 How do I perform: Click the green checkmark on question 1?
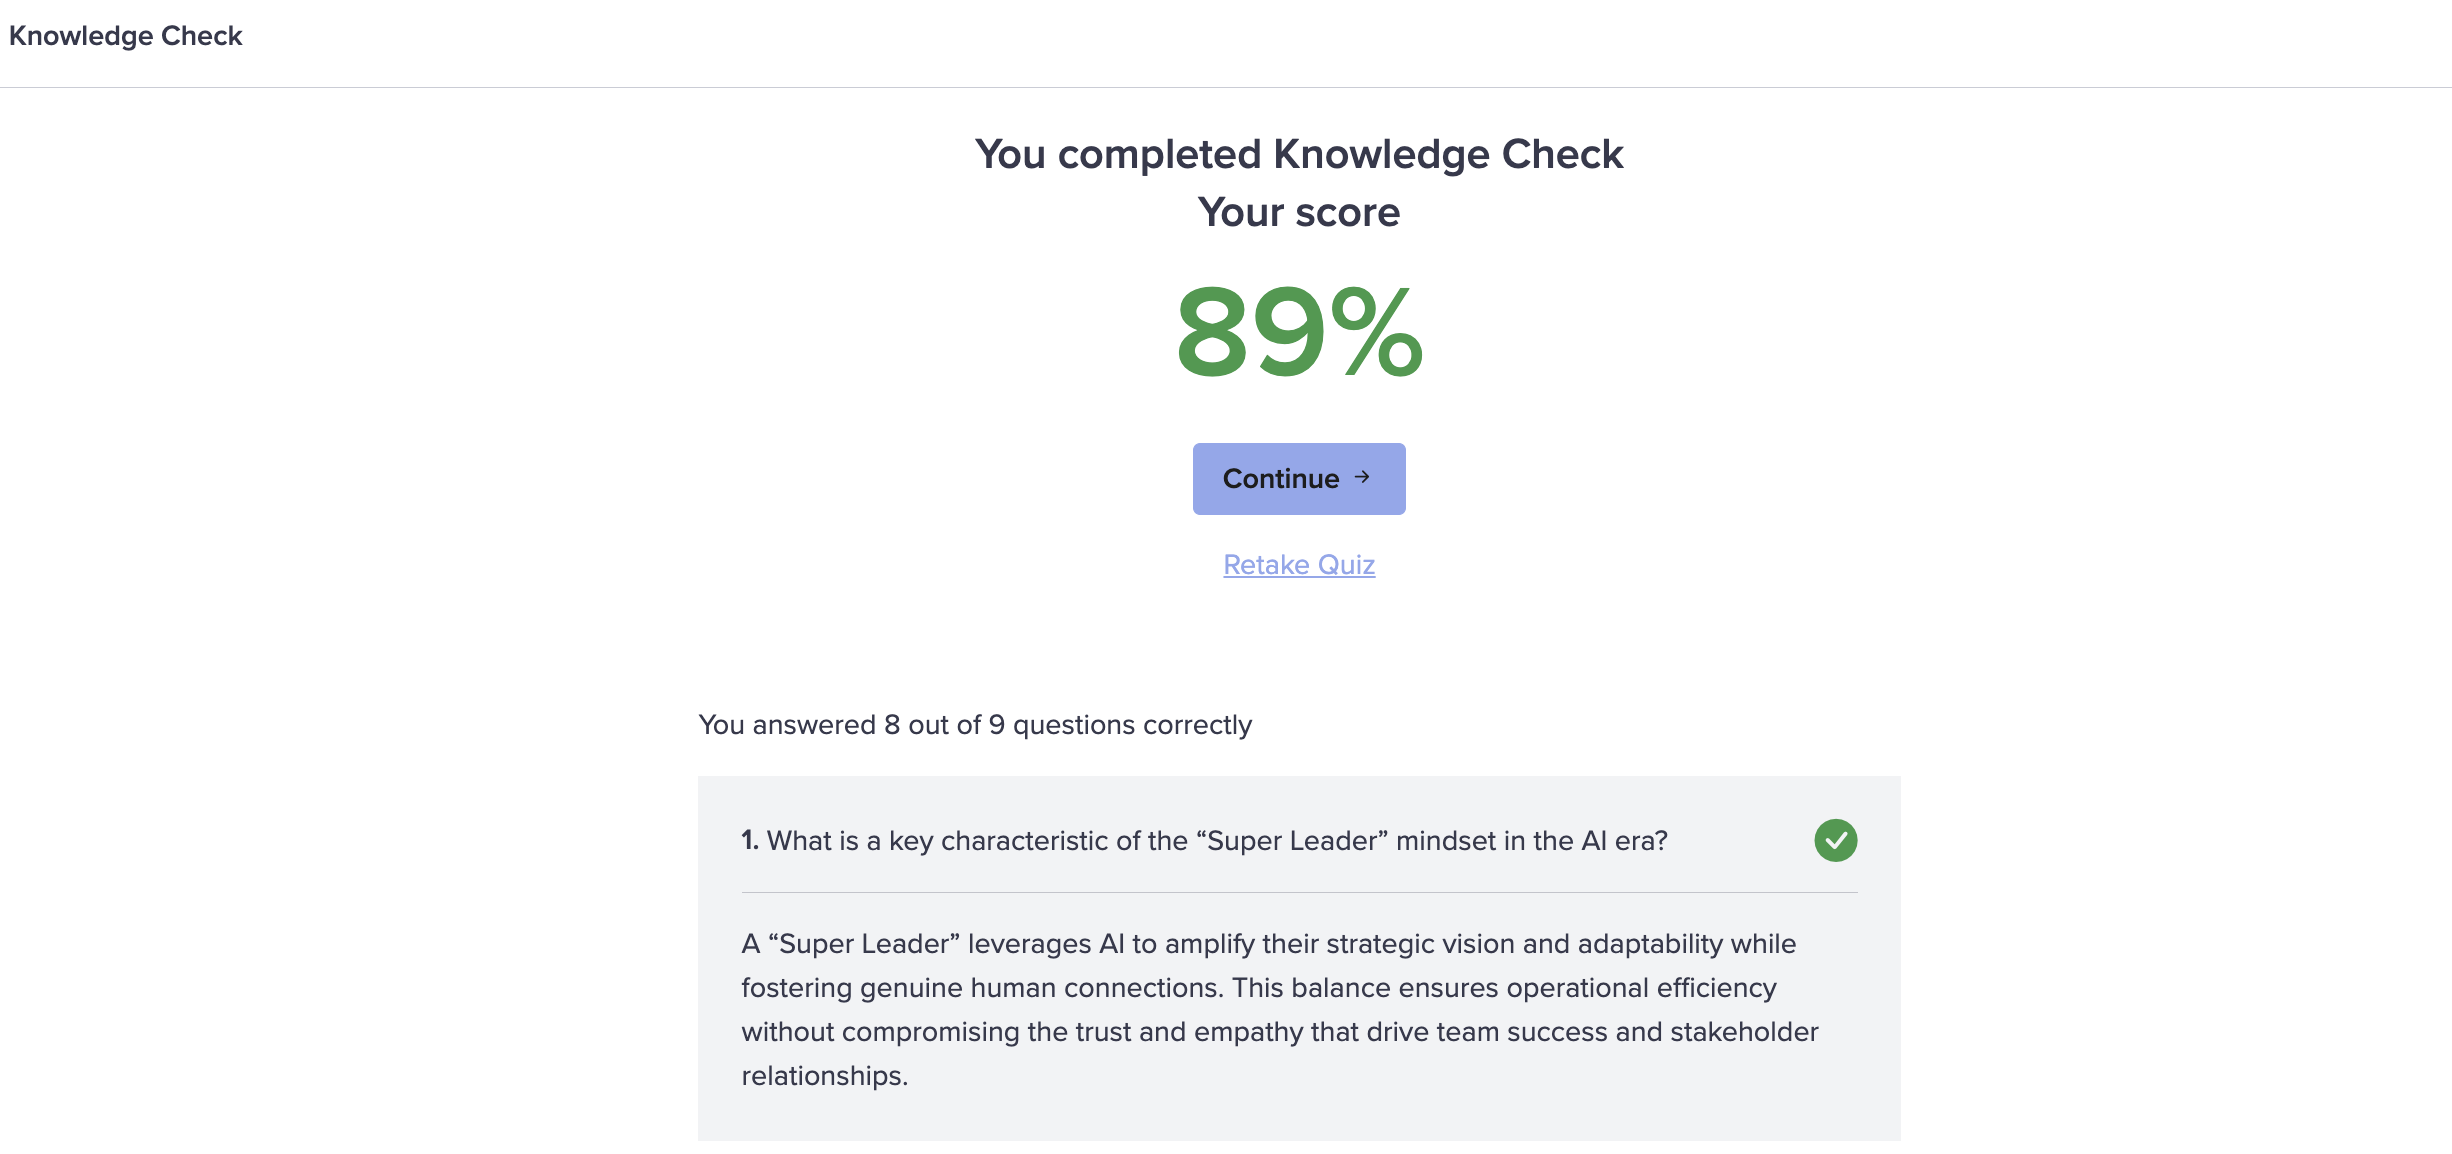click(1835, 840)
